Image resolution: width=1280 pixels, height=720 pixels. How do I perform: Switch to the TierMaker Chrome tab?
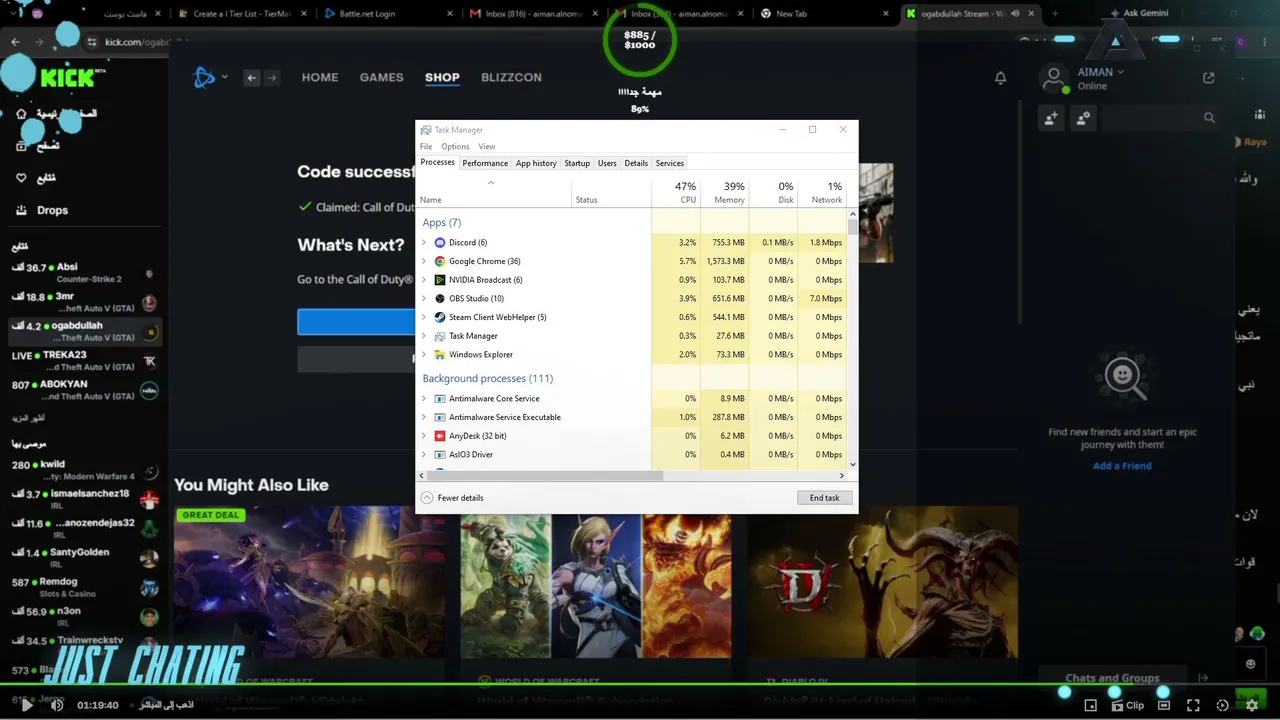click(x=240, y=14)
